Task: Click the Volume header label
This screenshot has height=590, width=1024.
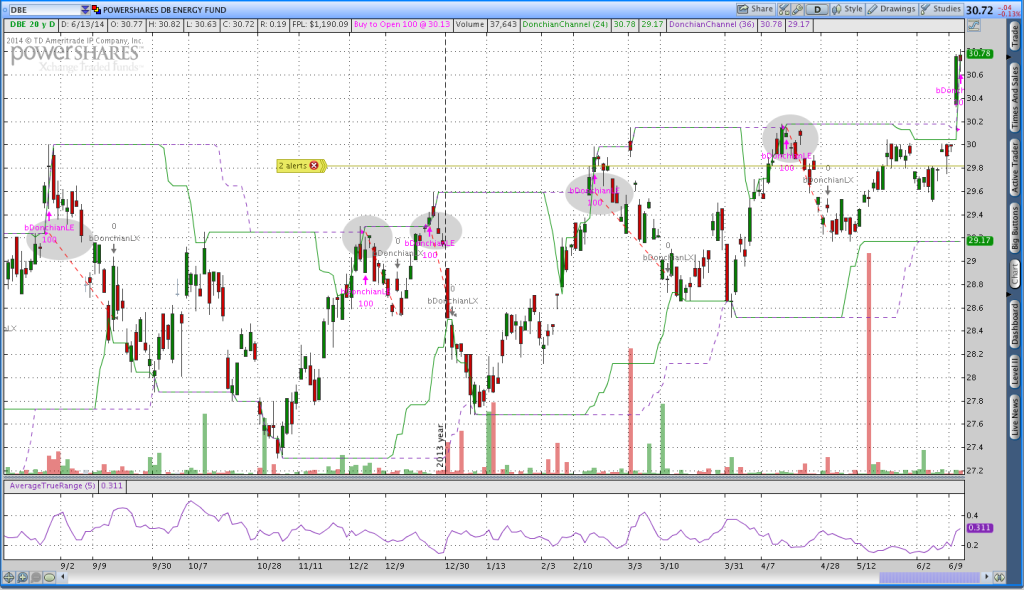Action: click(470, 24)
